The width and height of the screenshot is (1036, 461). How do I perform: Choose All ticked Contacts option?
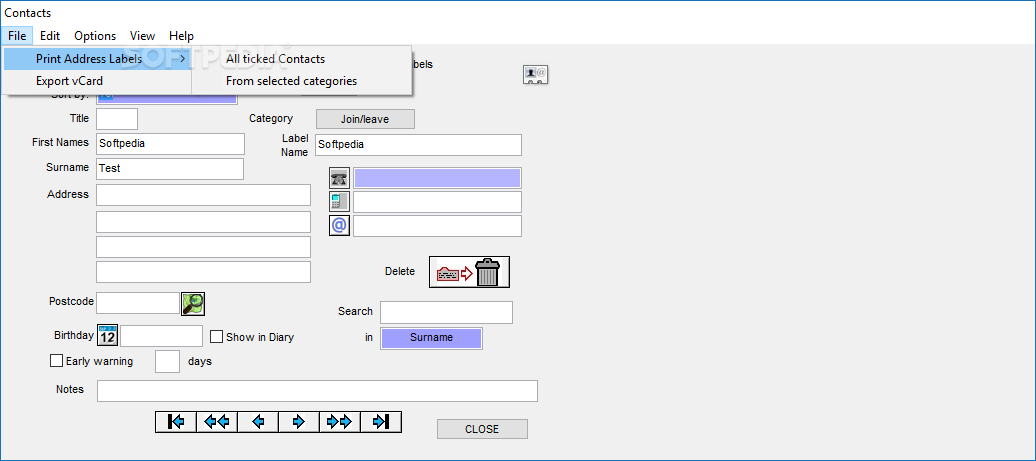click(275, 59)
